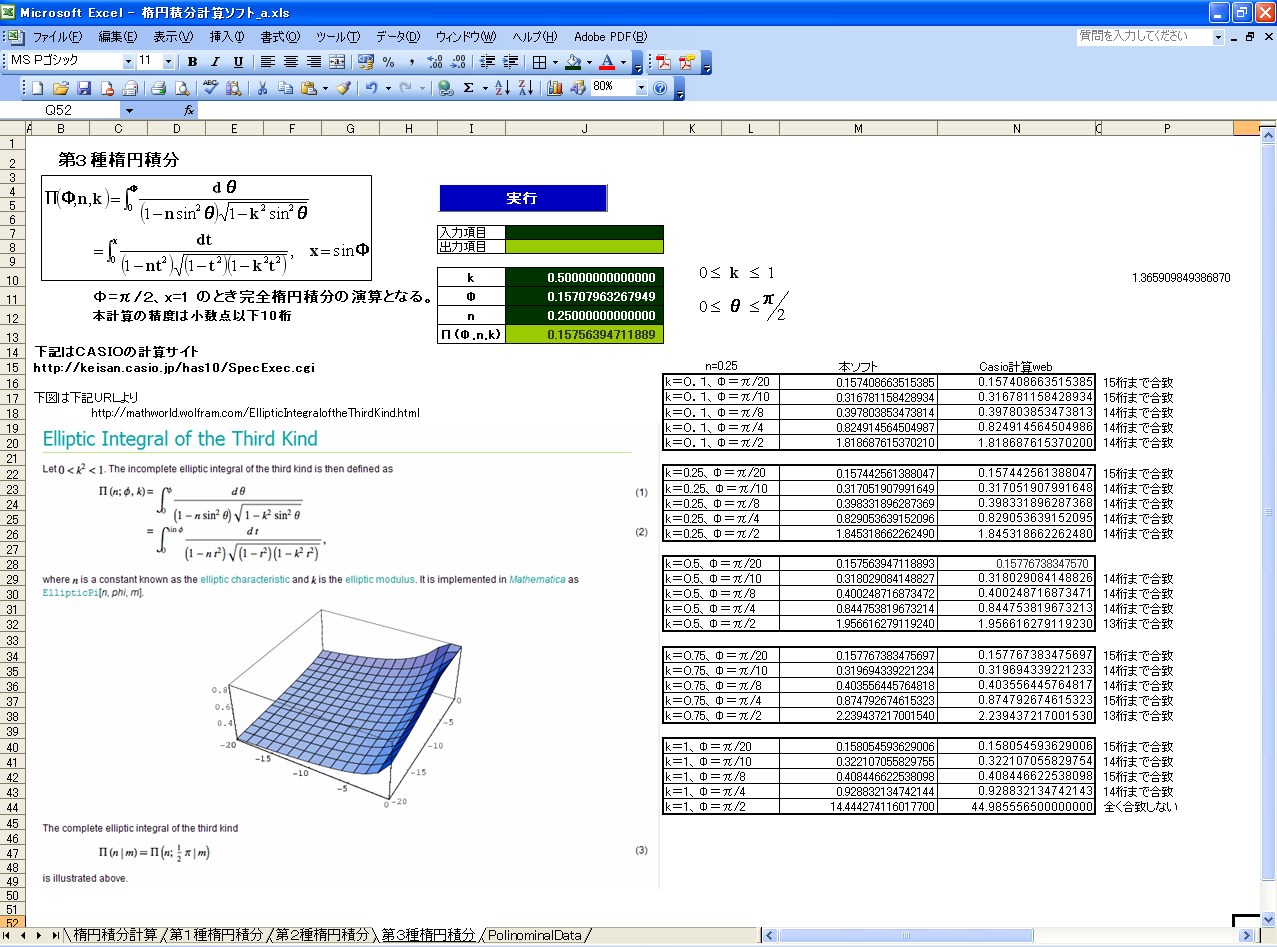Viewport: 1277px width, 947px height.
Task: Apply comma style formatting
Action: tap(411, 62)
